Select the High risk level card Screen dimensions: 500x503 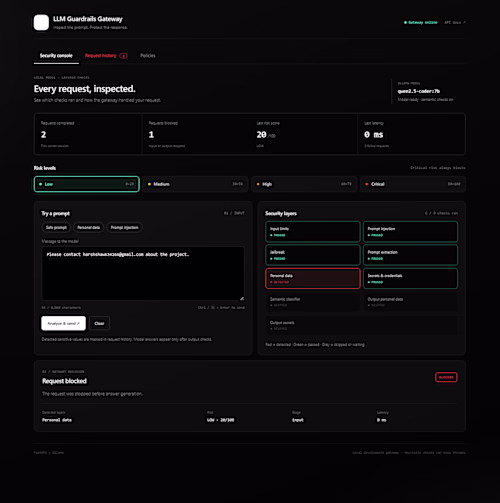click(x=304, y=184)
